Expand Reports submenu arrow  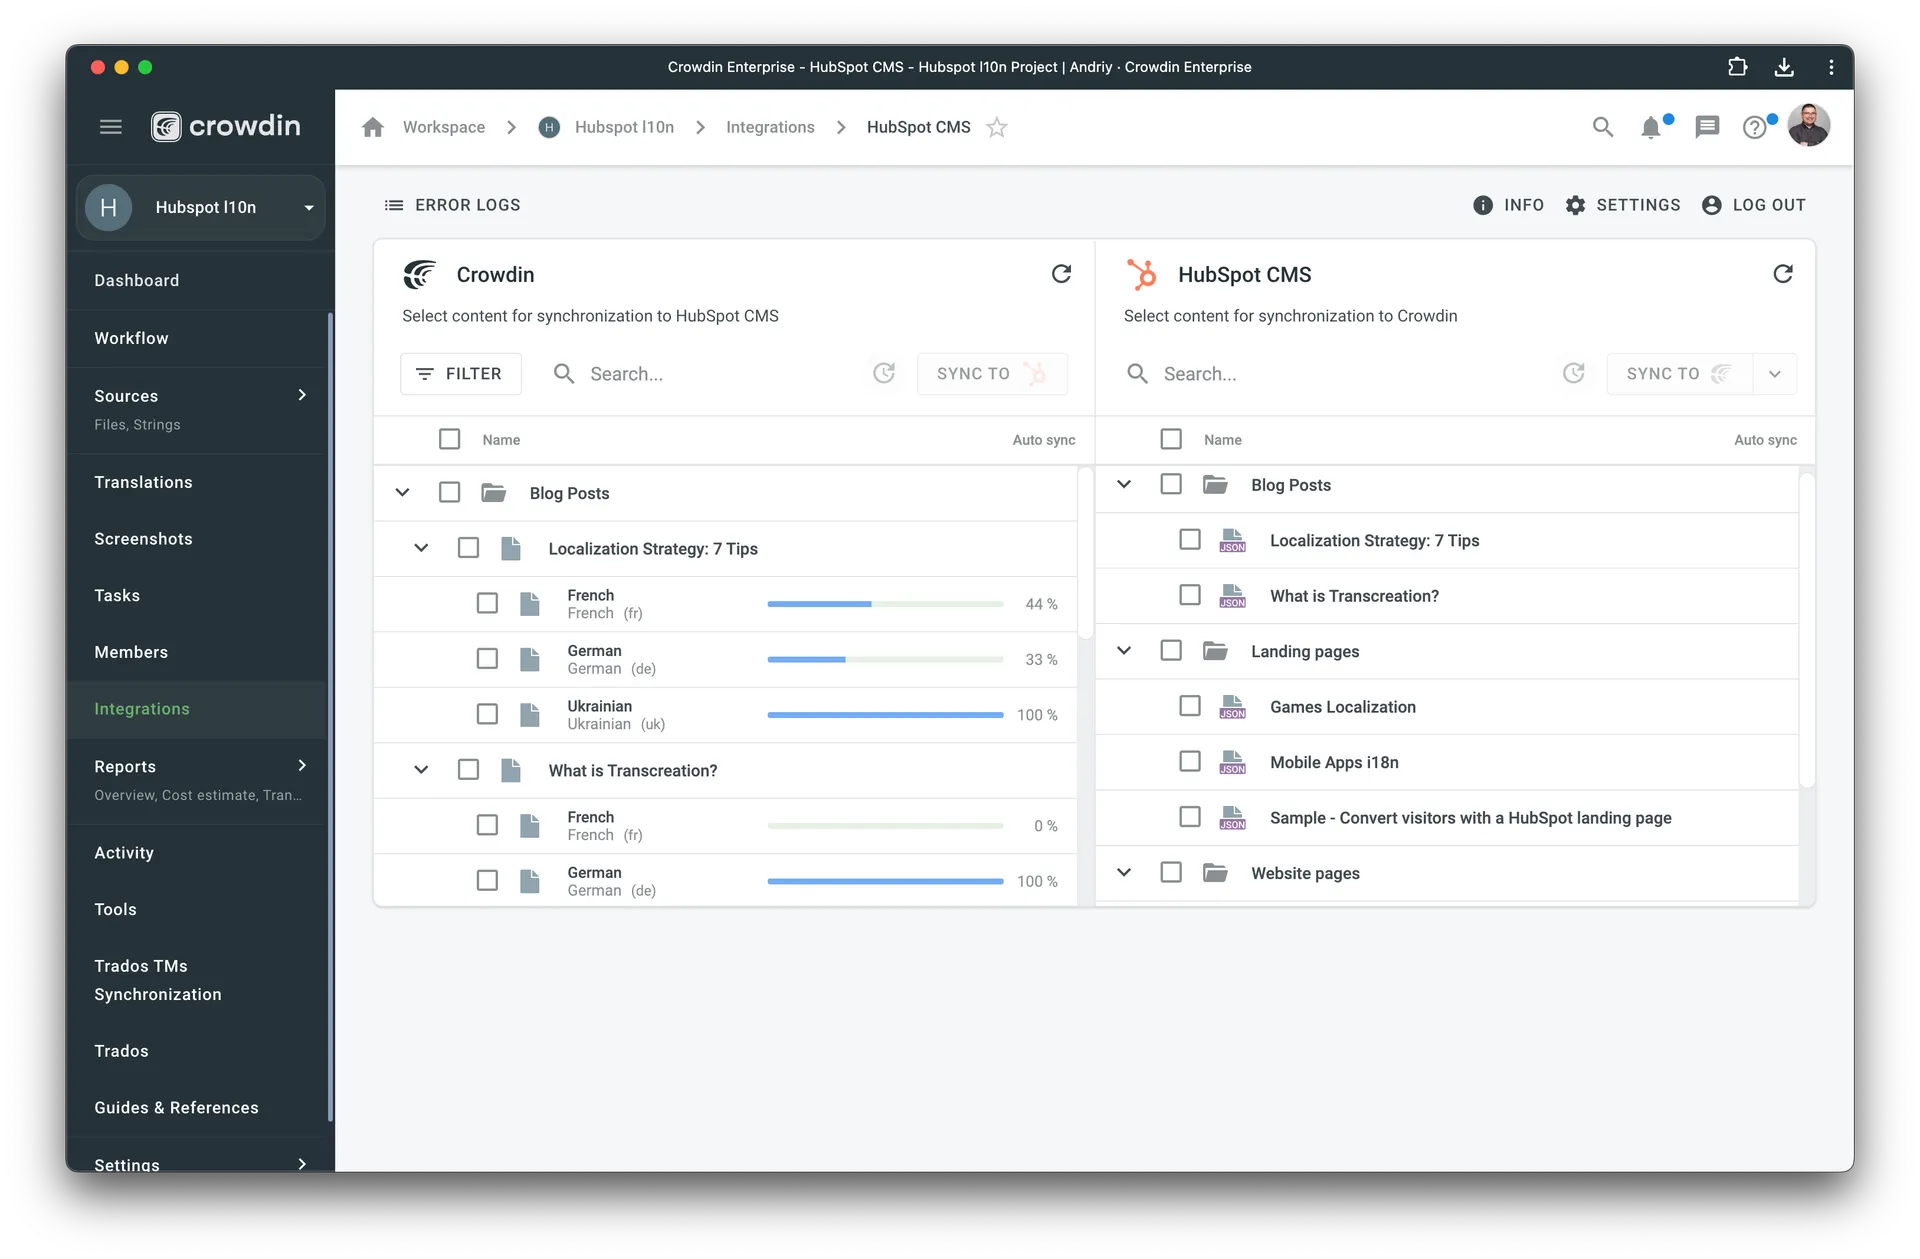[x=302, y=766]
